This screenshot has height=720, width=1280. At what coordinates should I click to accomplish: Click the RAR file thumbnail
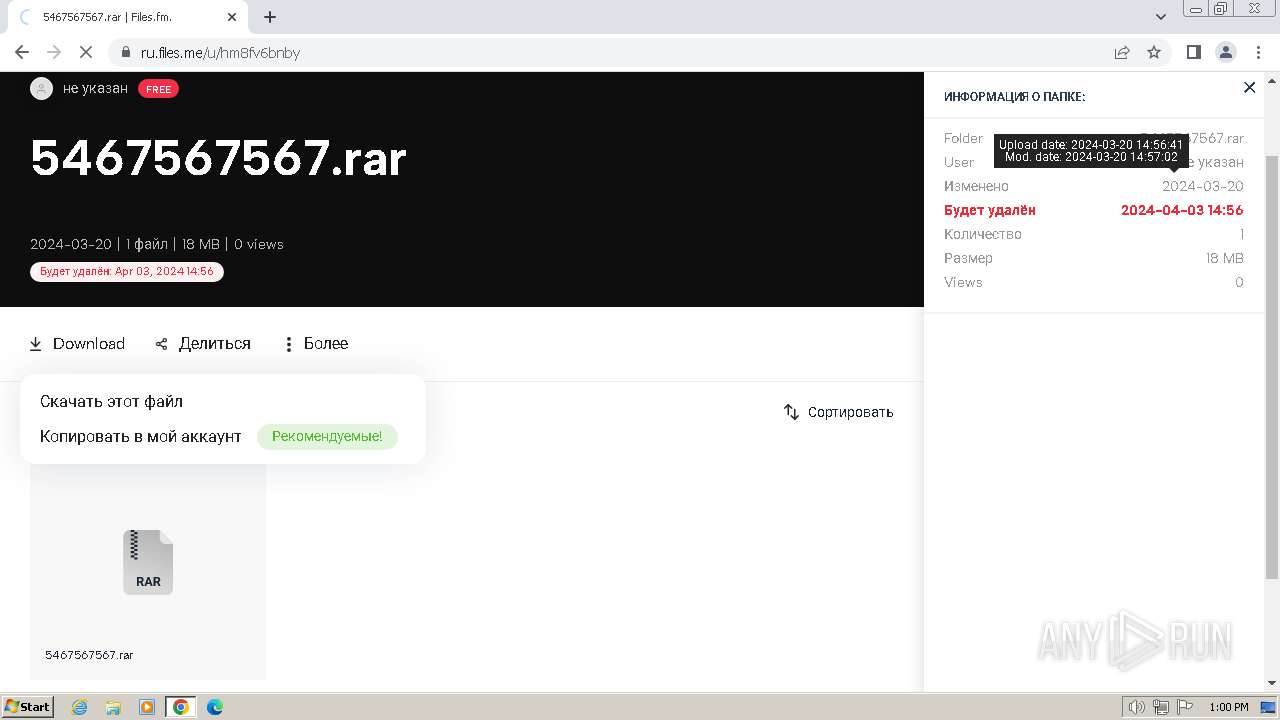(x=148, y=562)
